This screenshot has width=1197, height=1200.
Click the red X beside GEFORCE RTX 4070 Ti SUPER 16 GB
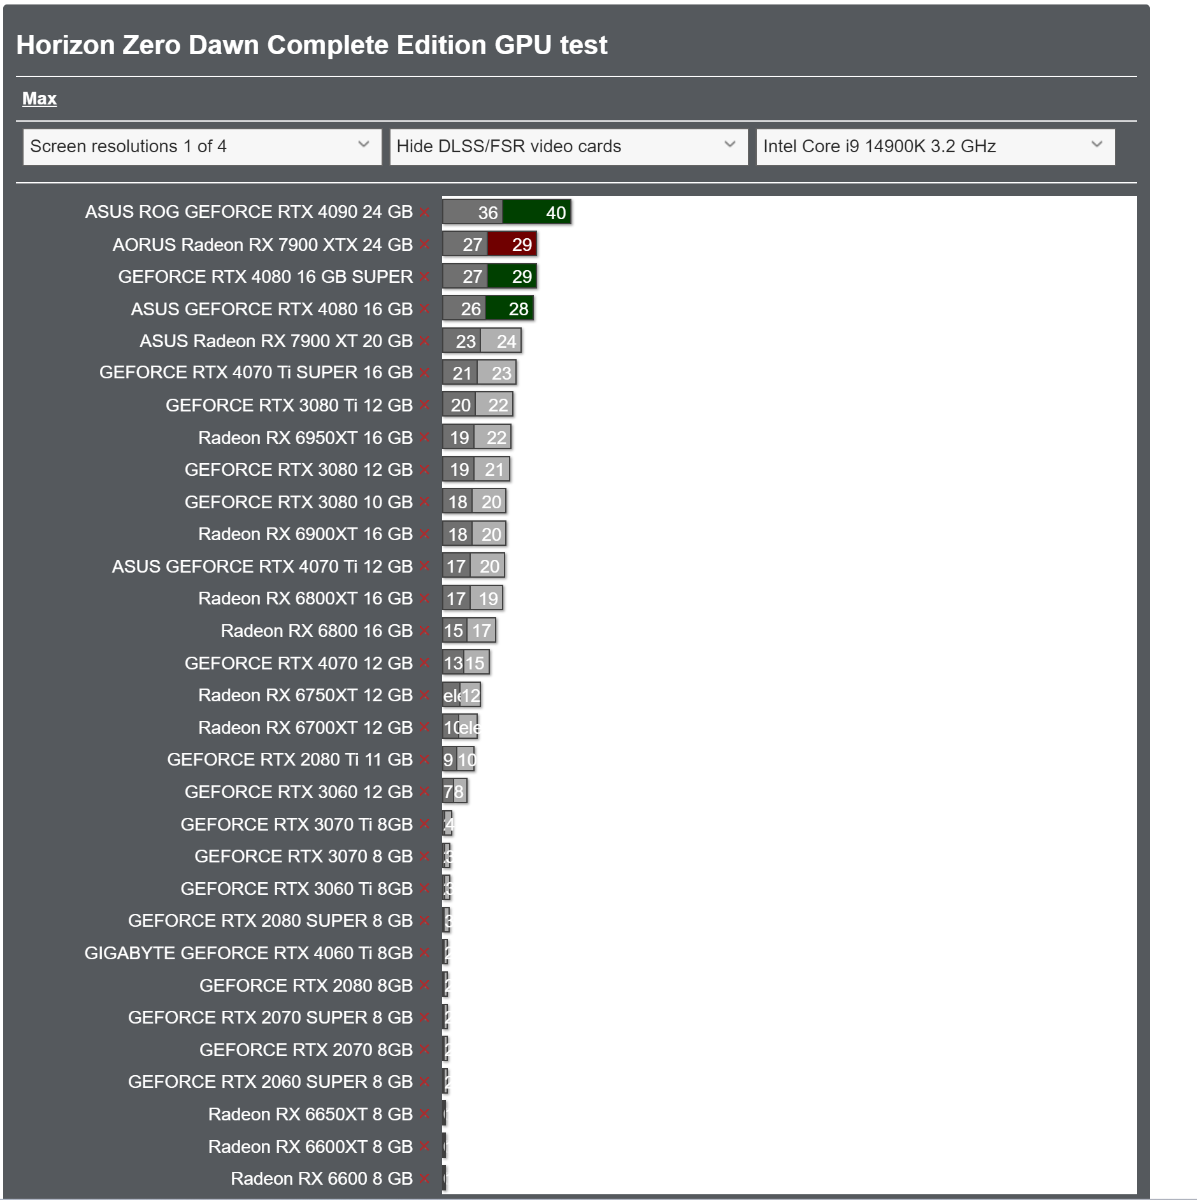425,373
